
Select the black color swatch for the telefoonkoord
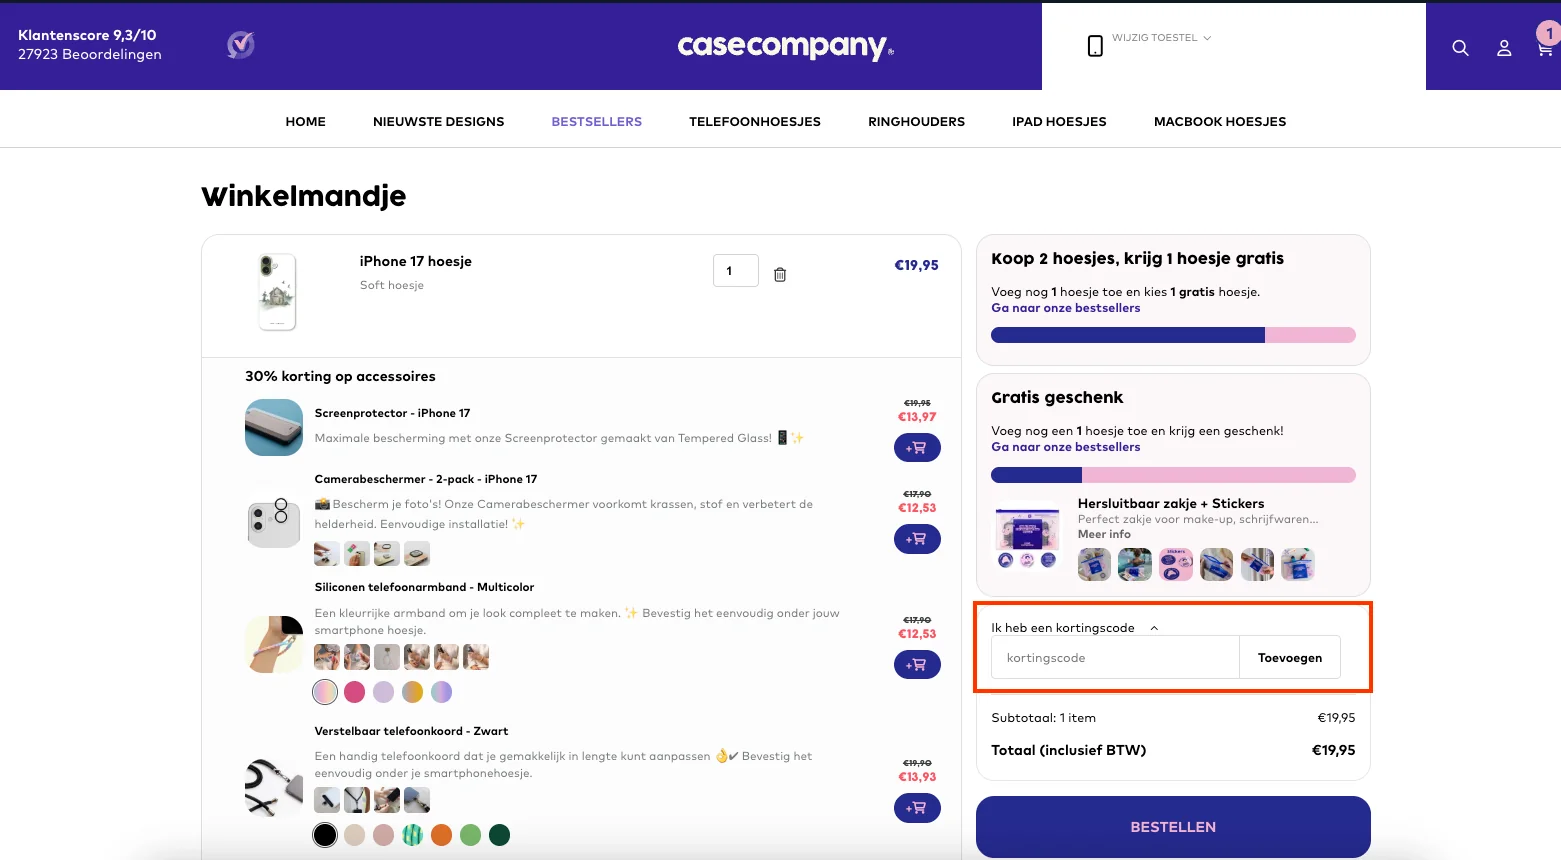click(324, 834)
